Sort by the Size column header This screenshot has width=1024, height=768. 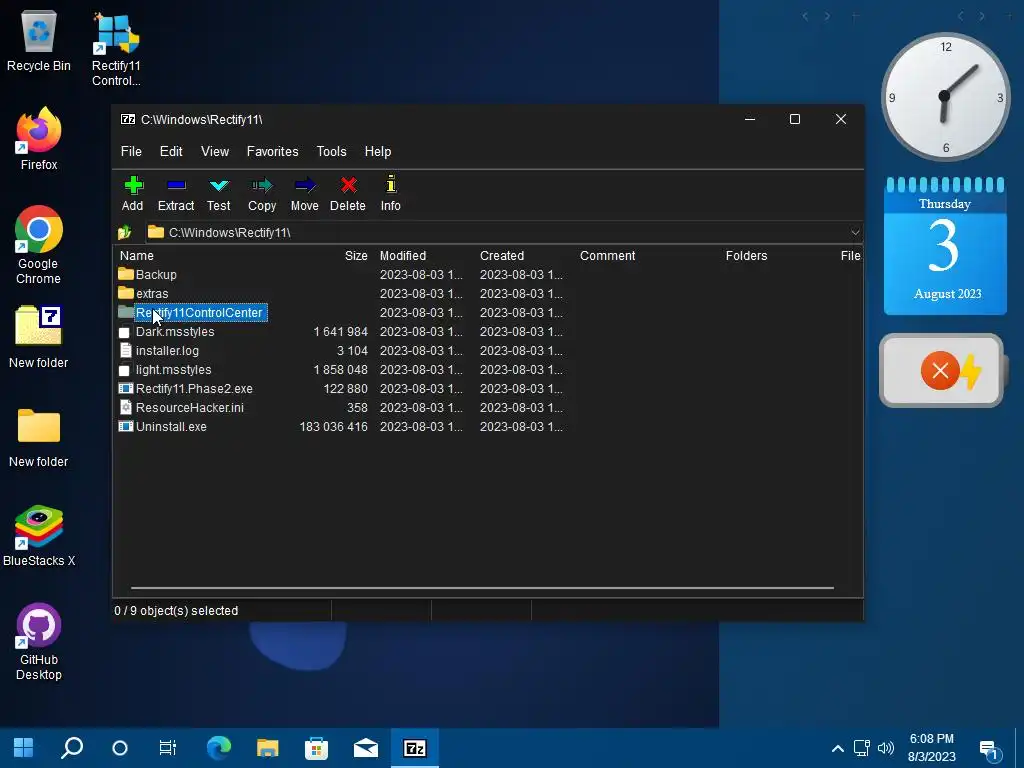click(356, 256)
